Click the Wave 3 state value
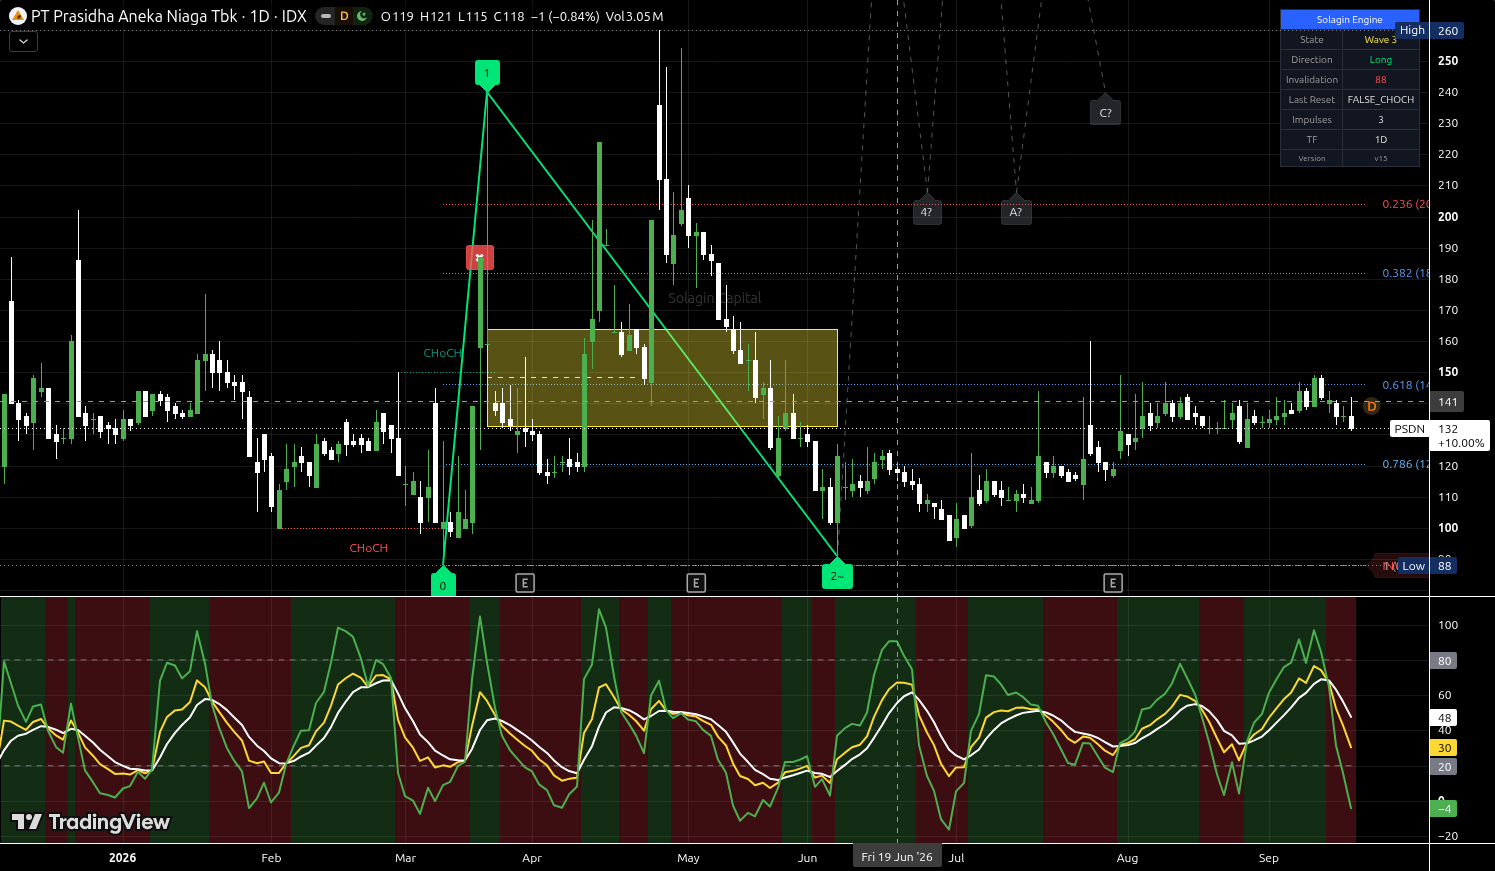 coord(1380,40)
